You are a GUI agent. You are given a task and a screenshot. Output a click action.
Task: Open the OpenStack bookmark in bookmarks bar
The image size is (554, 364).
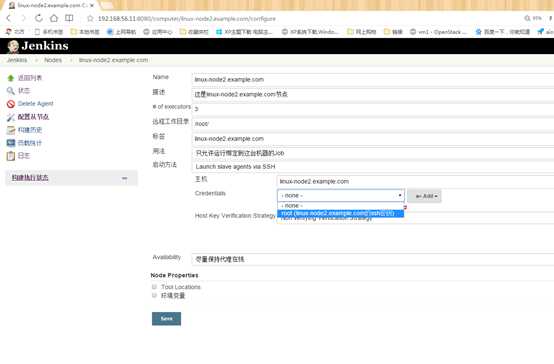pos(438,32)
